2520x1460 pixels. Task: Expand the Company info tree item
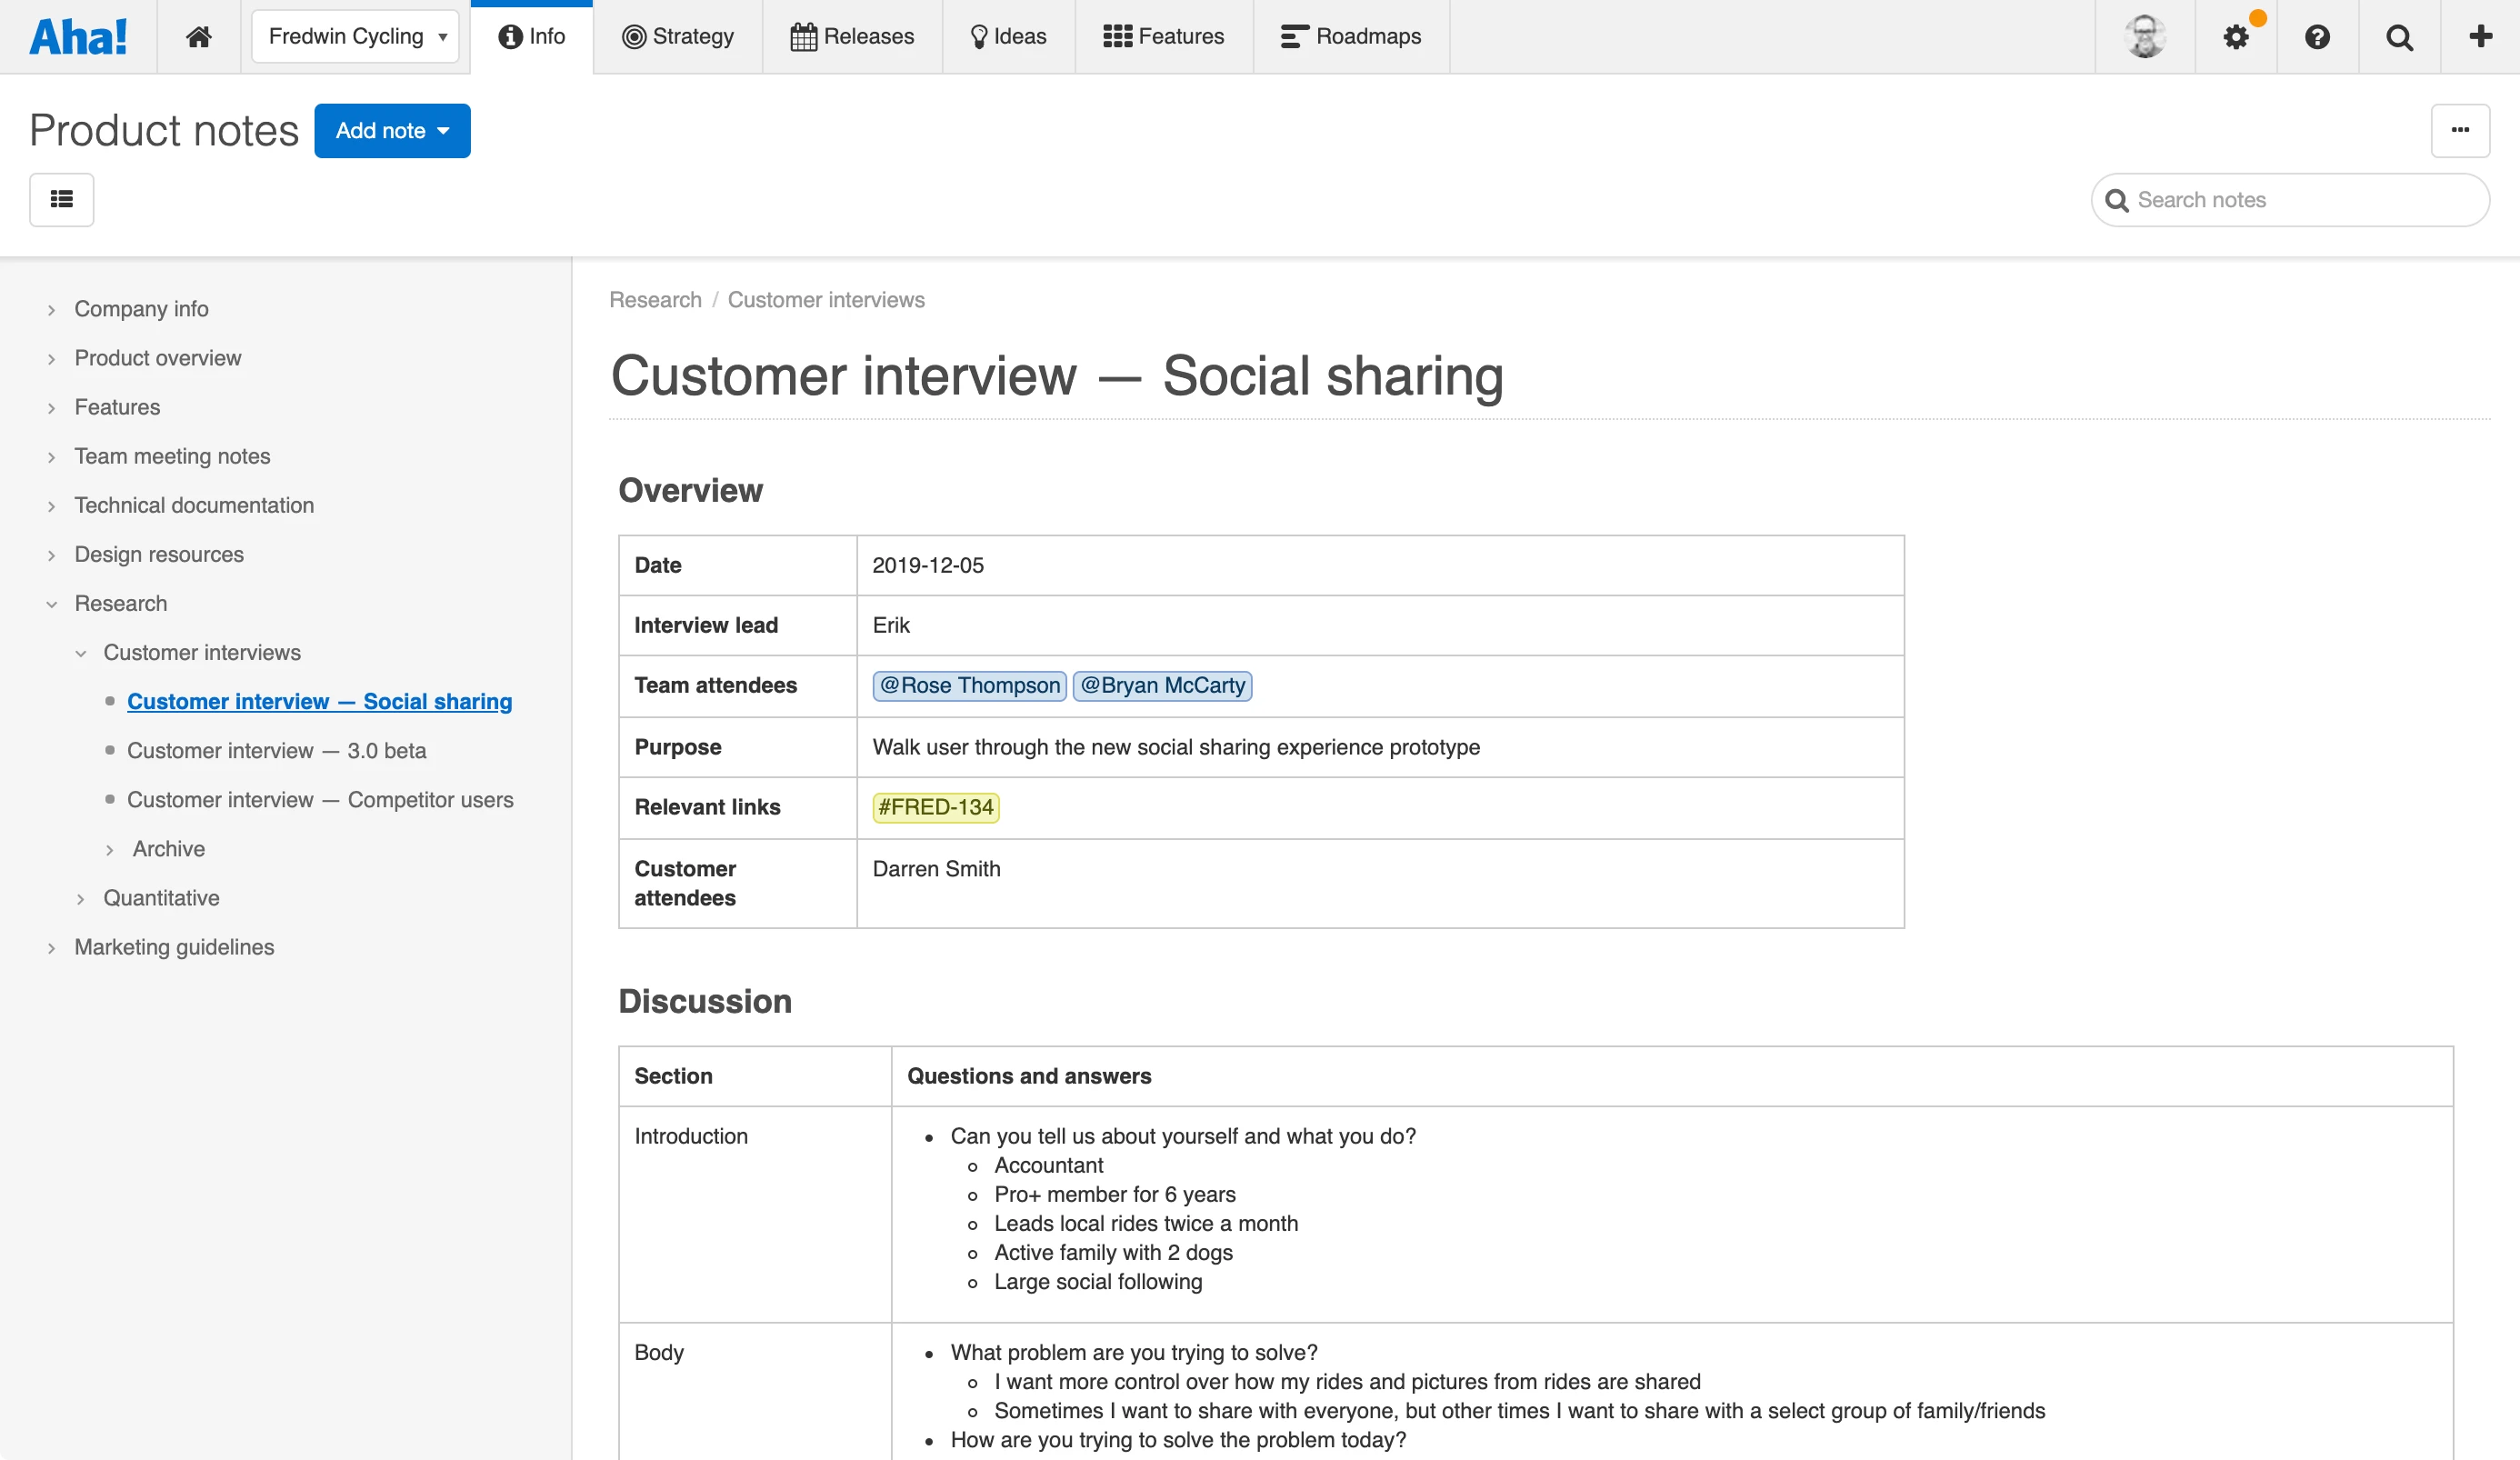point(51,310)
